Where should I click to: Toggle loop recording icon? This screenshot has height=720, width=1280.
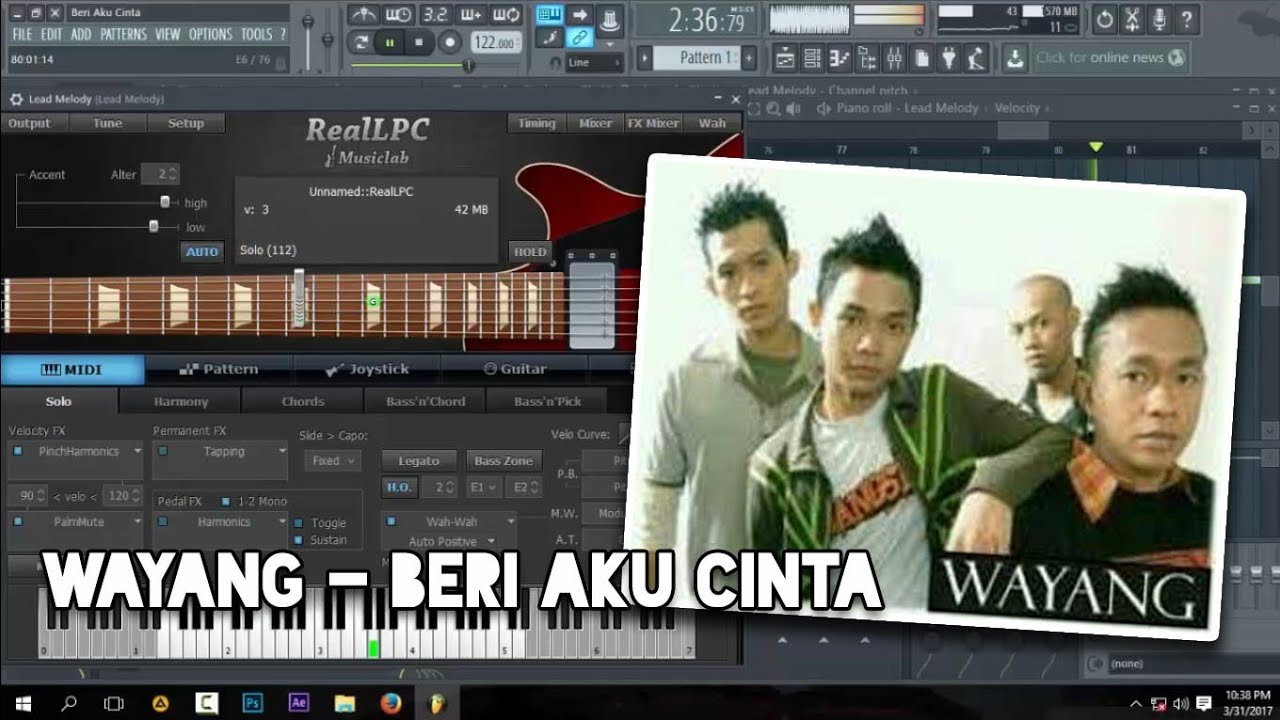[506, 15]
